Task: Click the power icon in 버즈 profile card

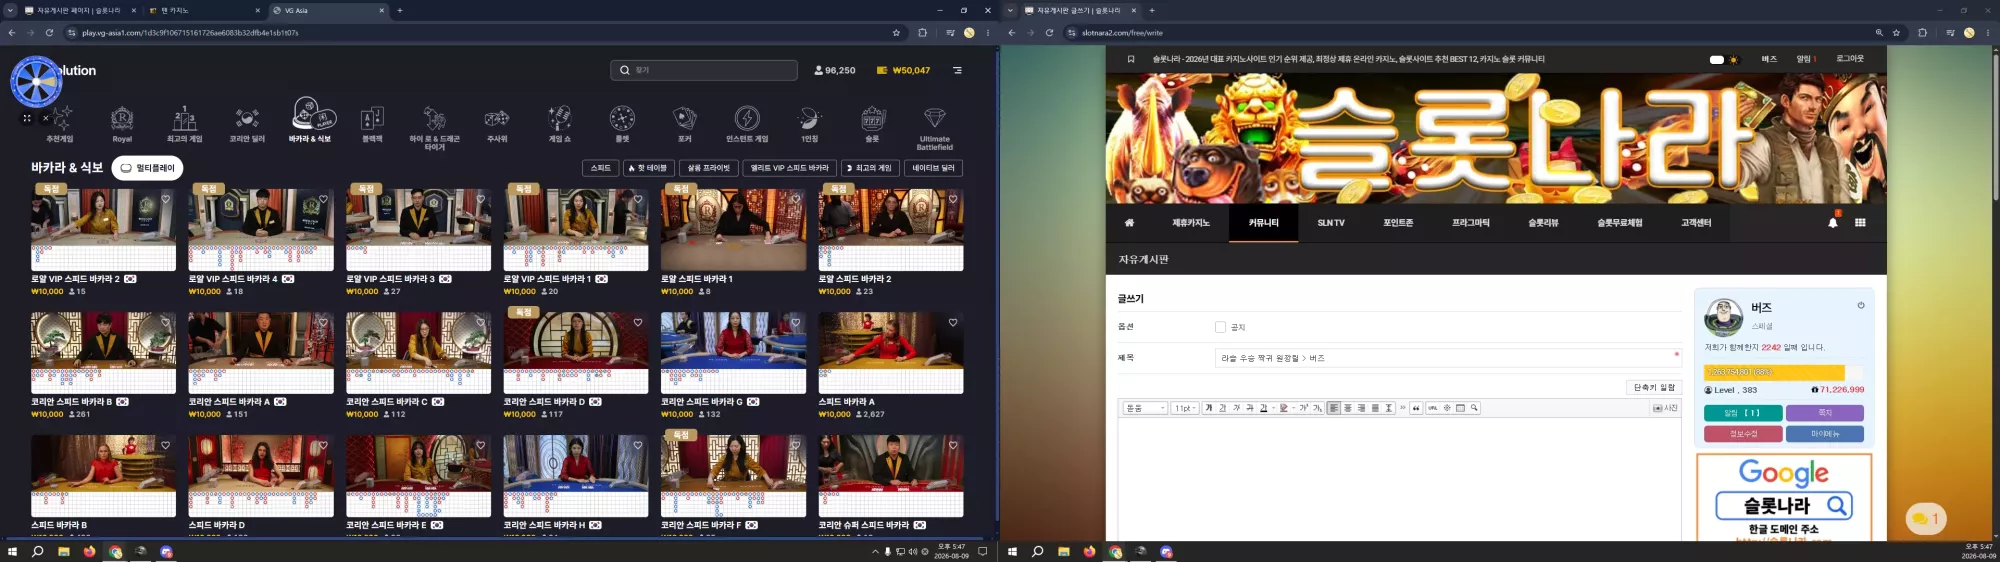Action: point(1861,305)
